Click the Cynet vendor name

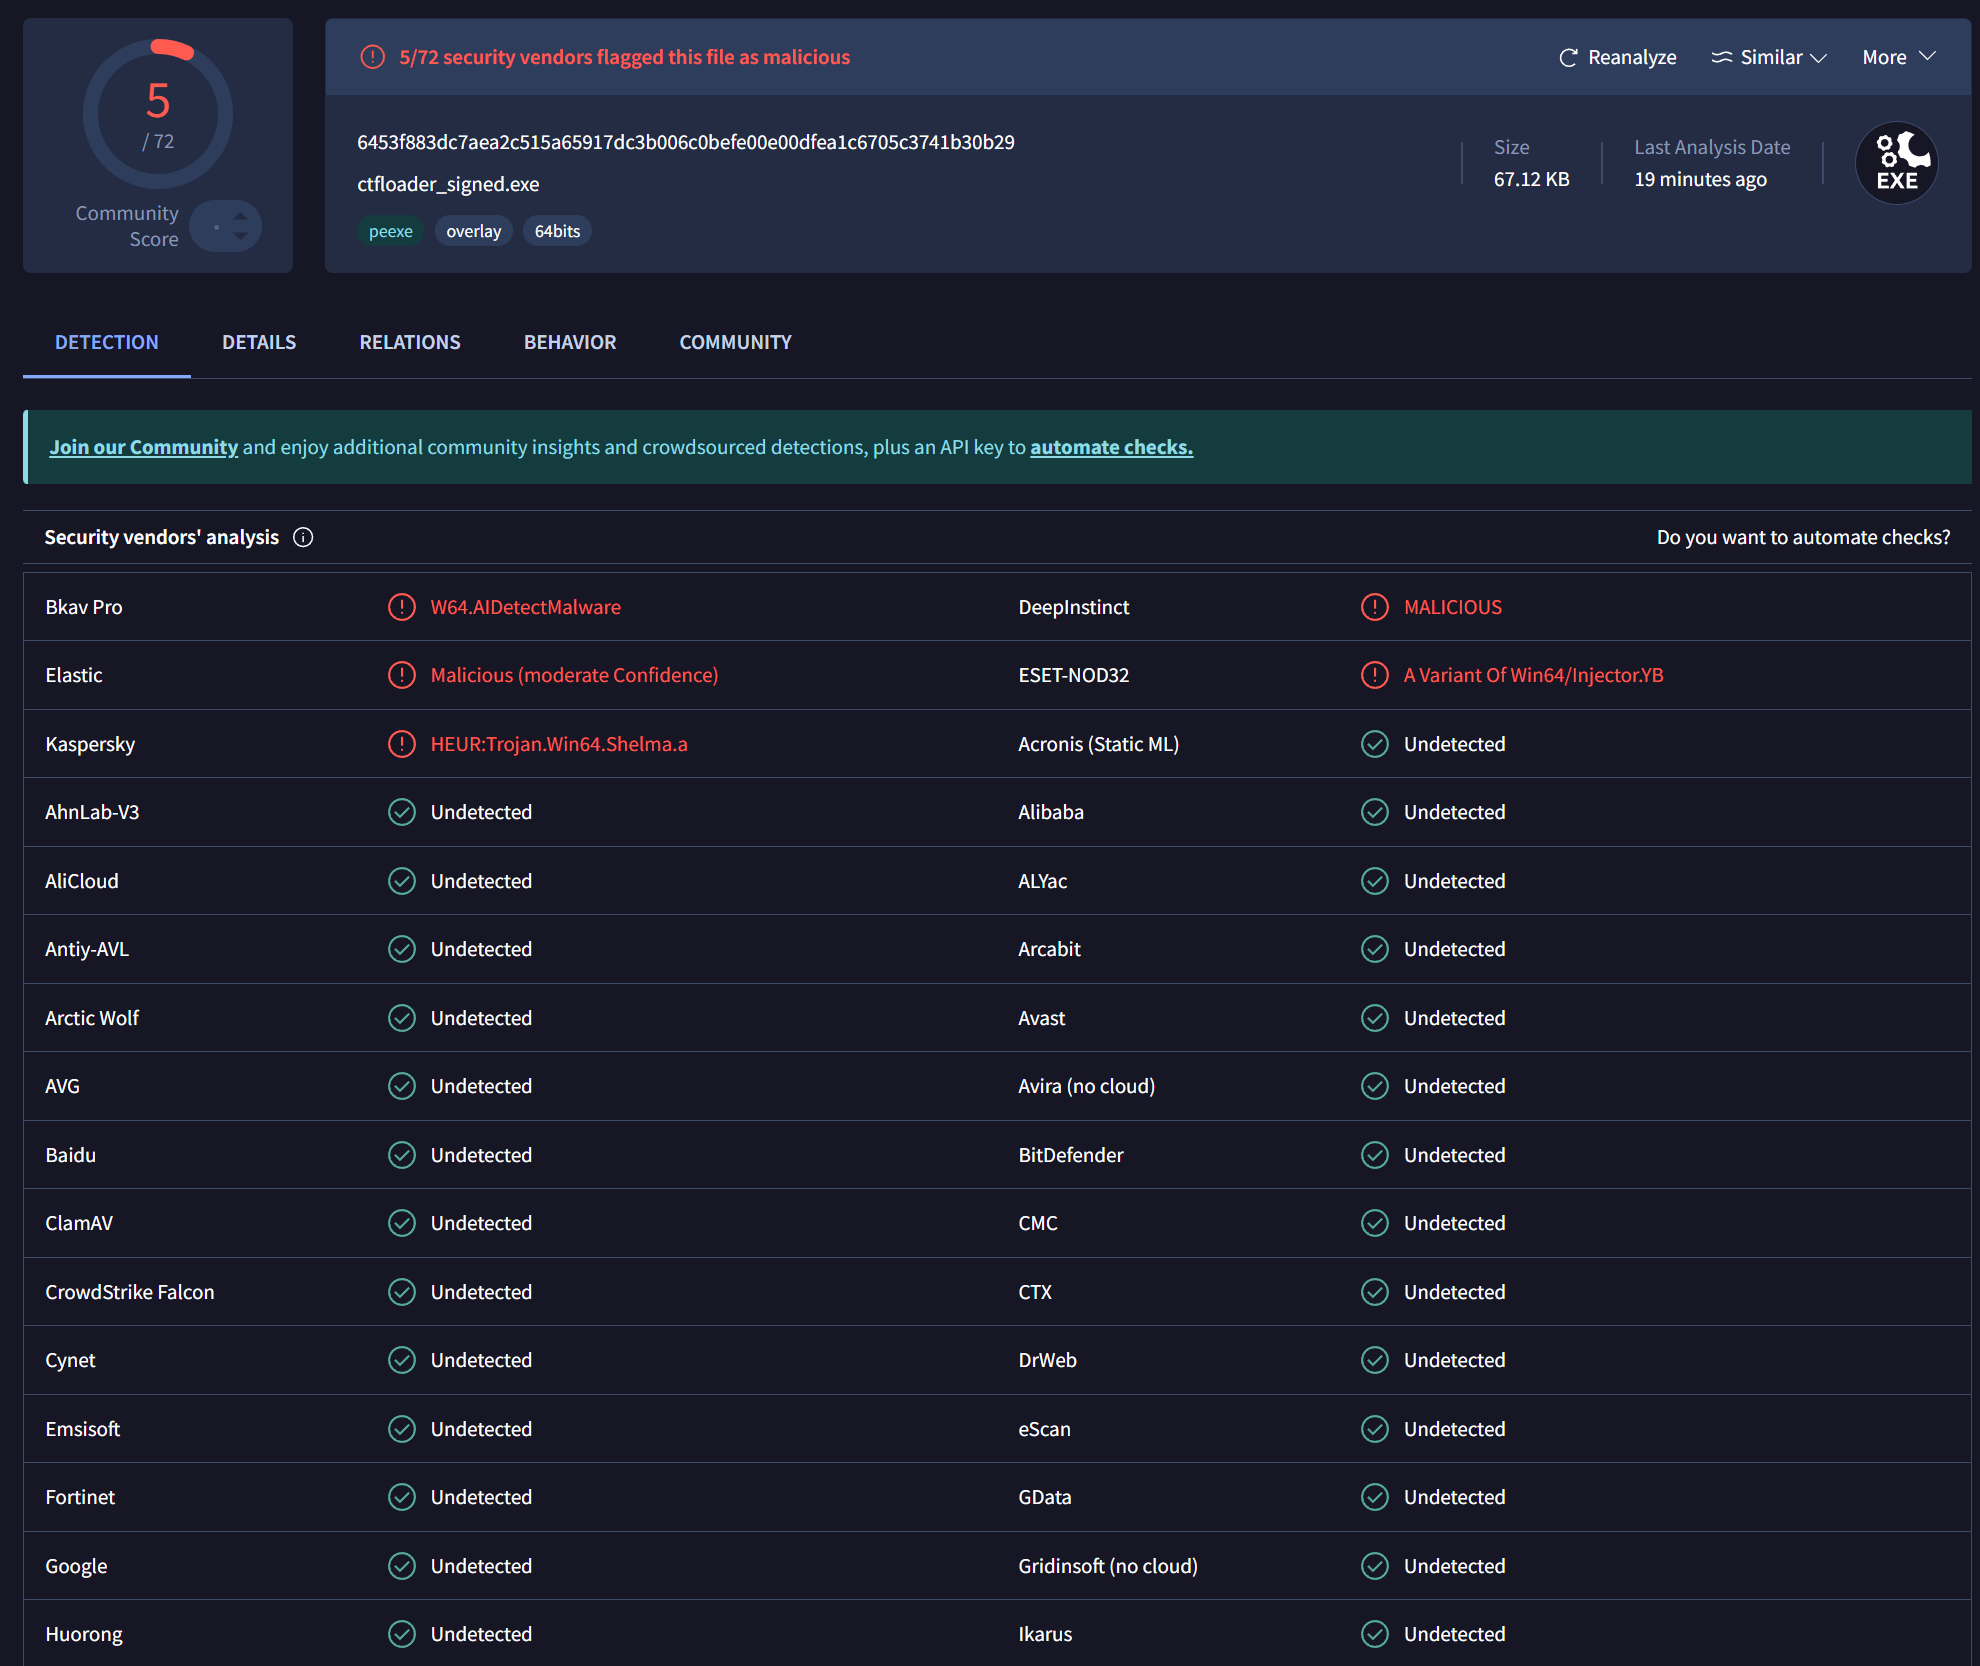pyautogui.click(x=70, y=1360)
